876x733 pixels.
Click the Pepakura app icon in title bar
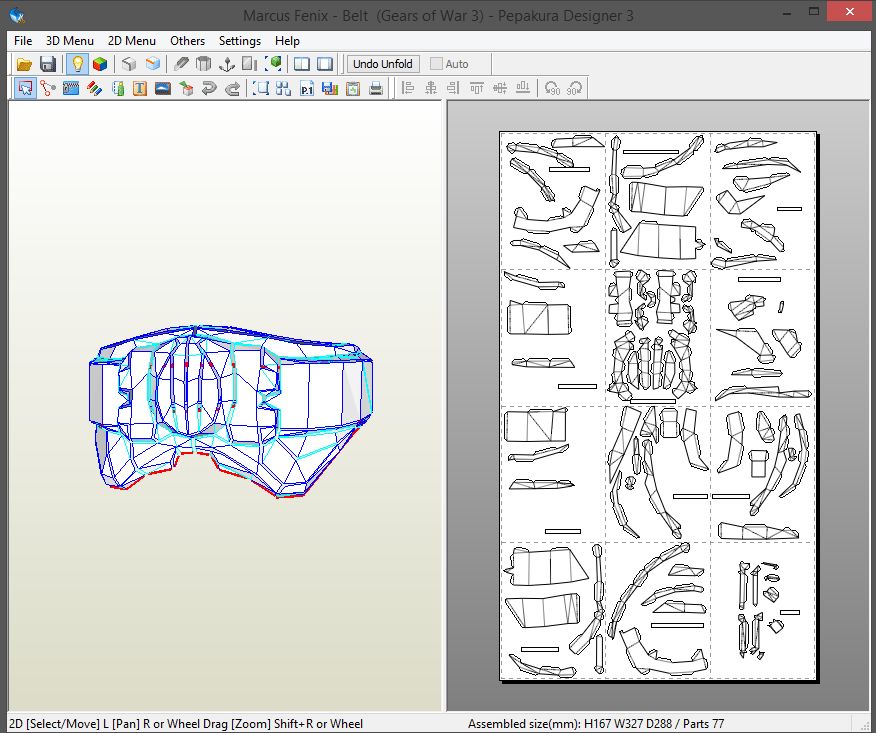(x=17, y=15)
